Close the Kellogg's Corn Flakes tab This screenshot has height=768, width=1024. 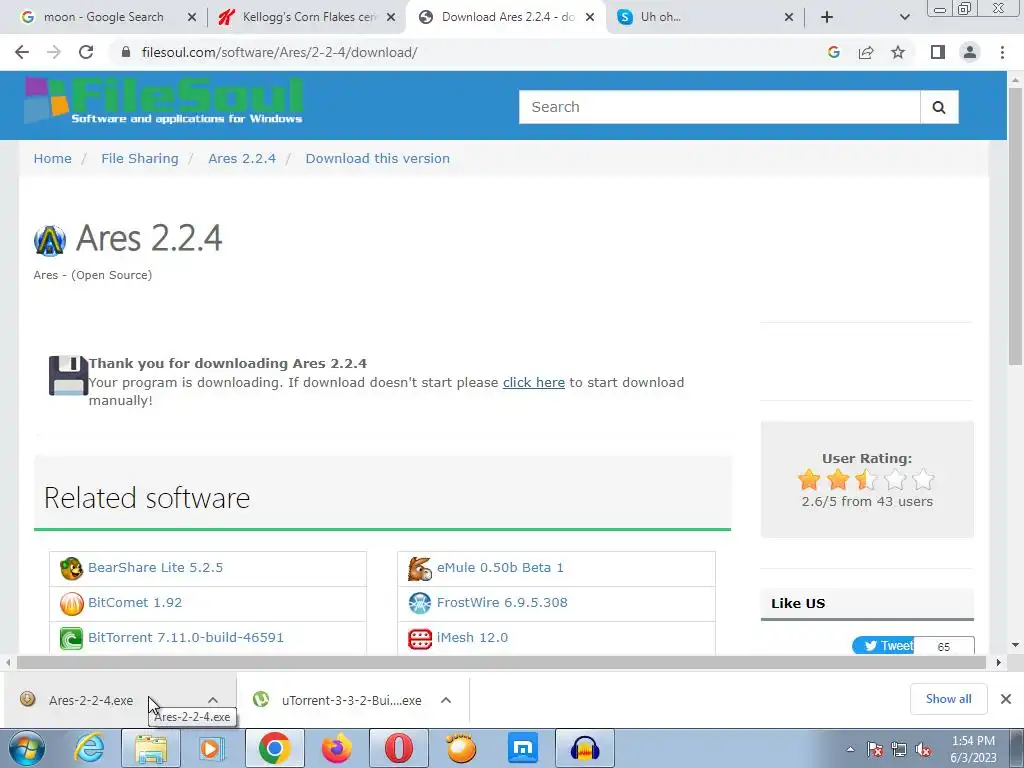click(391, 18)
